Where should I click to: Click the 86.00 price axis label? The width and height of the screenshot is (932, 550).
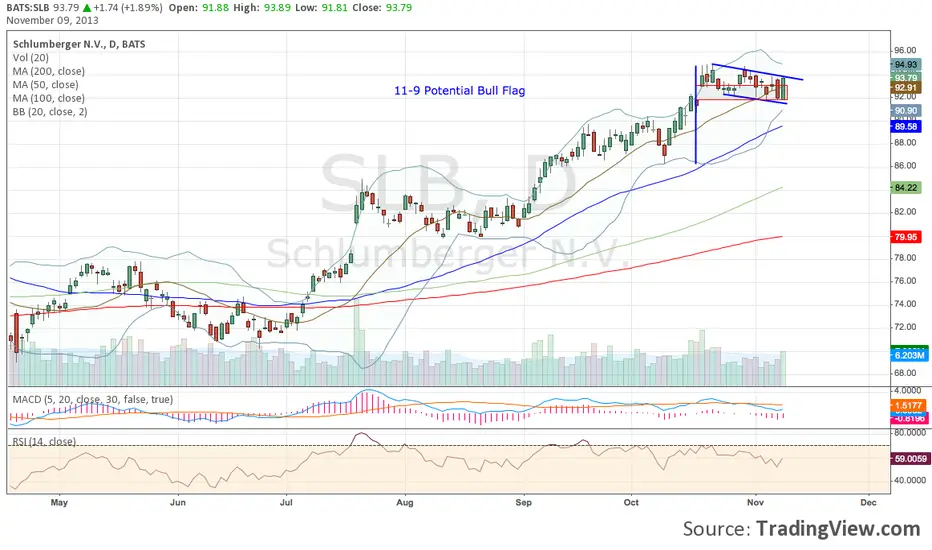pyautogui.click(x=905, y=165)
